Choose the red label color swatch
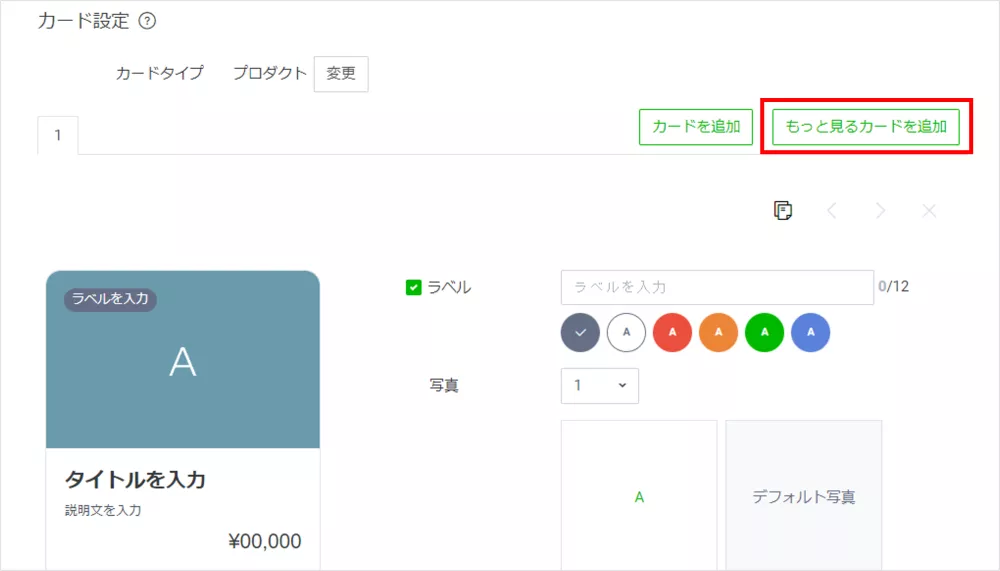Image resolution: width=1000 pixels, height=571 pixels. 673,332
